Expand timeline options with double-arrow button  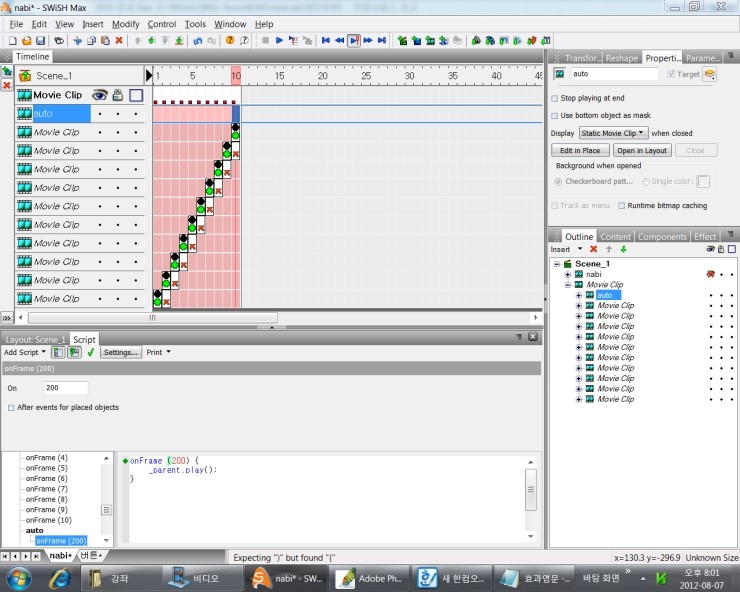click(x=7, y=318)
